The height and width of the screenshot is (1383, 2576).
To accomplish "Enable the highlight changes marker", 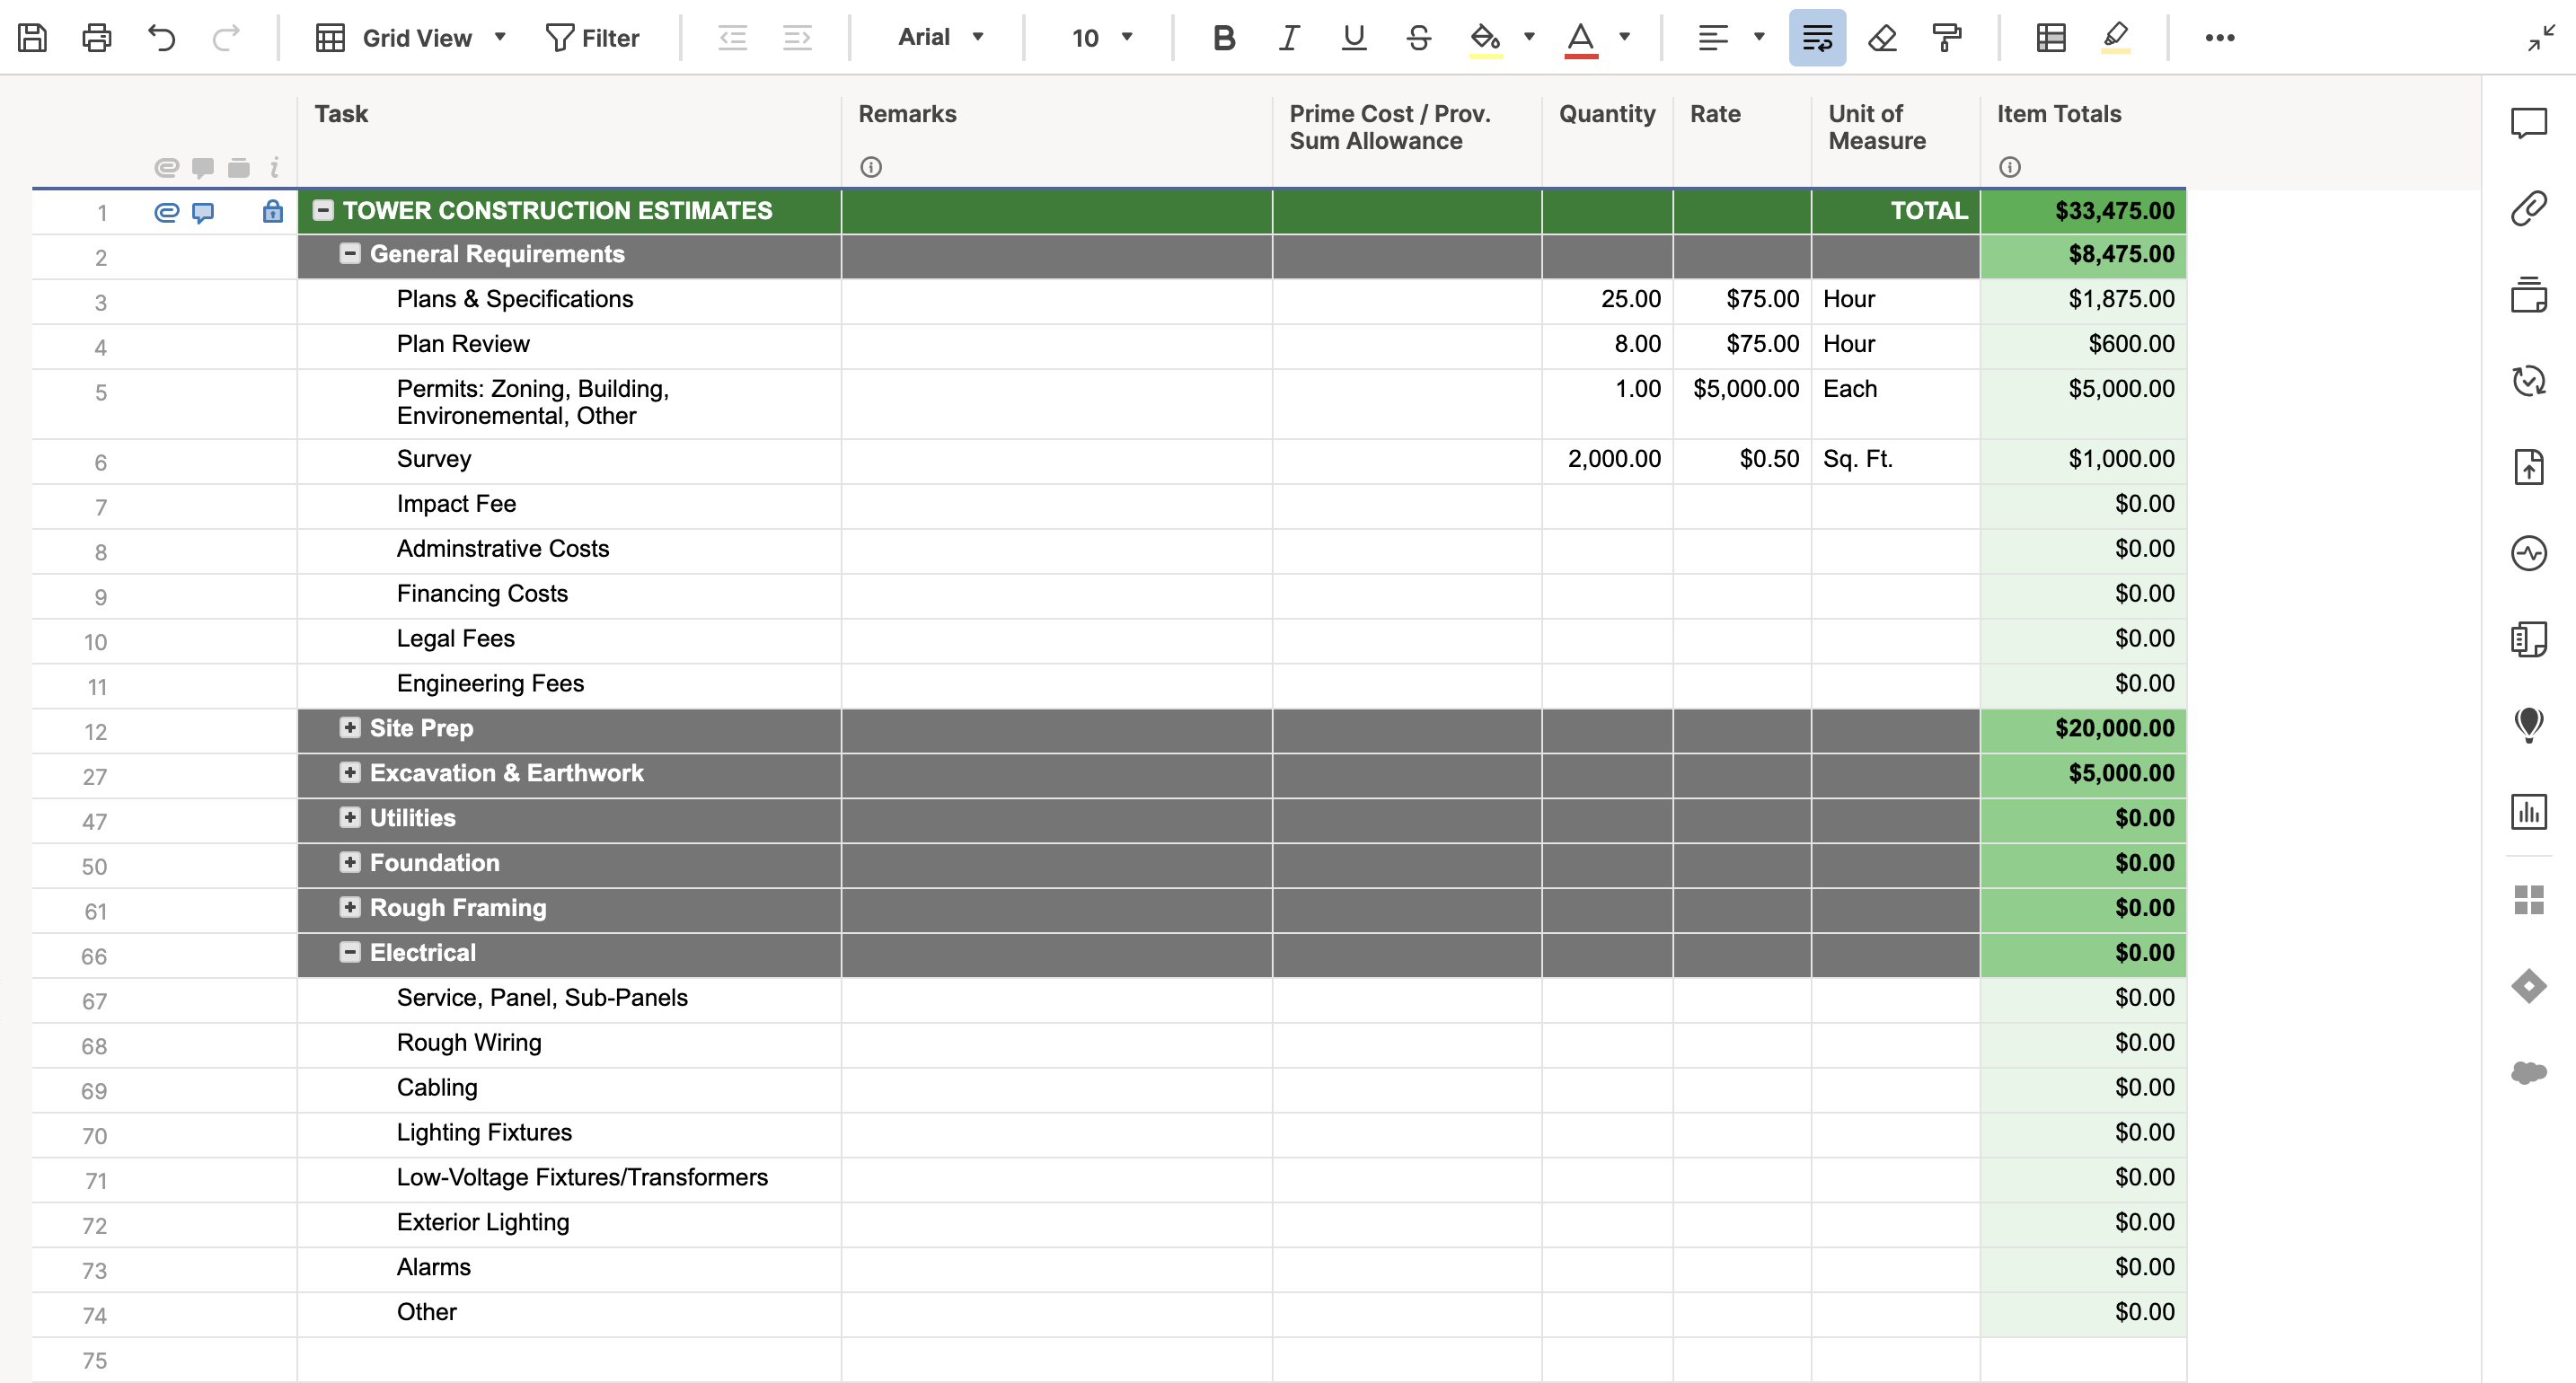I will 2115,38.
